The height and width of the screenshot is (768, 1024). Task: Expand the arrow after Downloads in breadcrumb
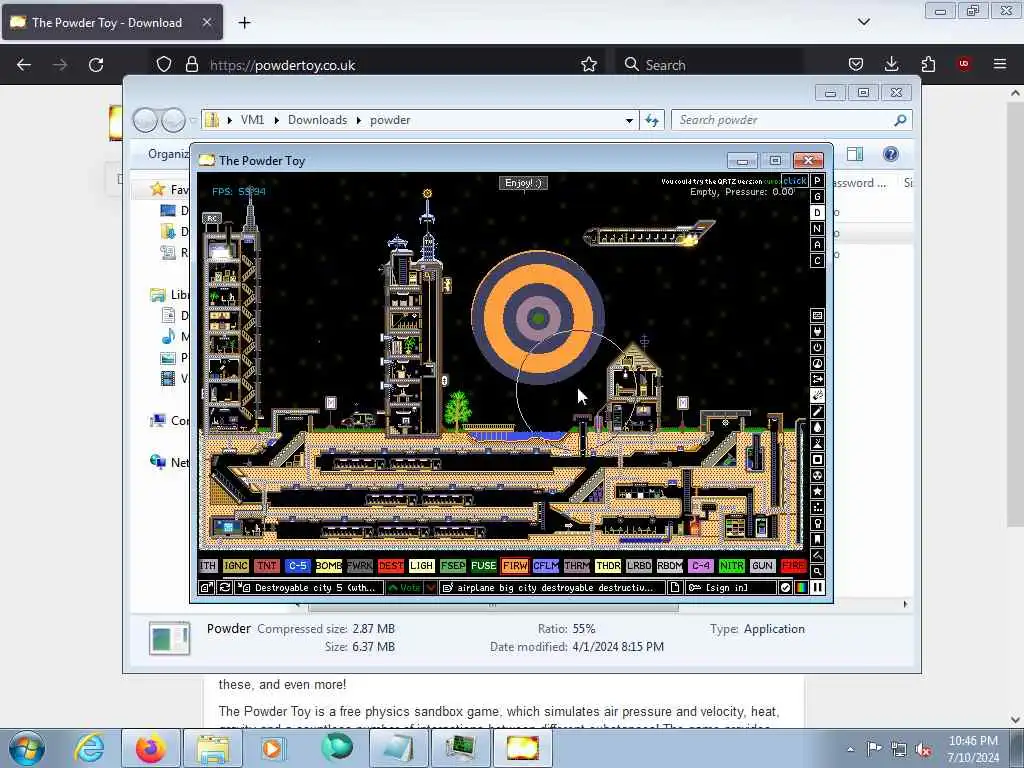359,120
